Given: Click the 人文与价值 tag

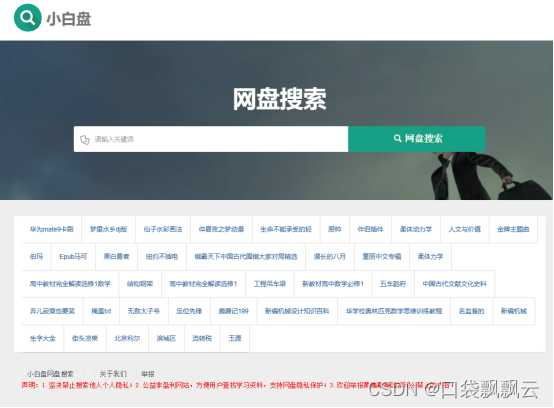Looking at the screenshot, I should tap(465, 229).
